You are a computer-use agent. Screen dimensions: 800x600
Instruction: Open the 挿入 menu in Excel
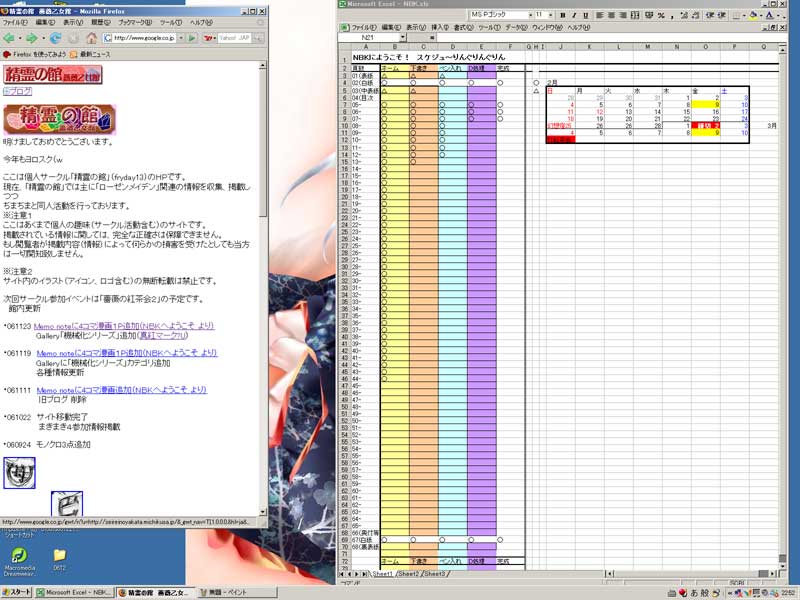click(x=440, y=27)
